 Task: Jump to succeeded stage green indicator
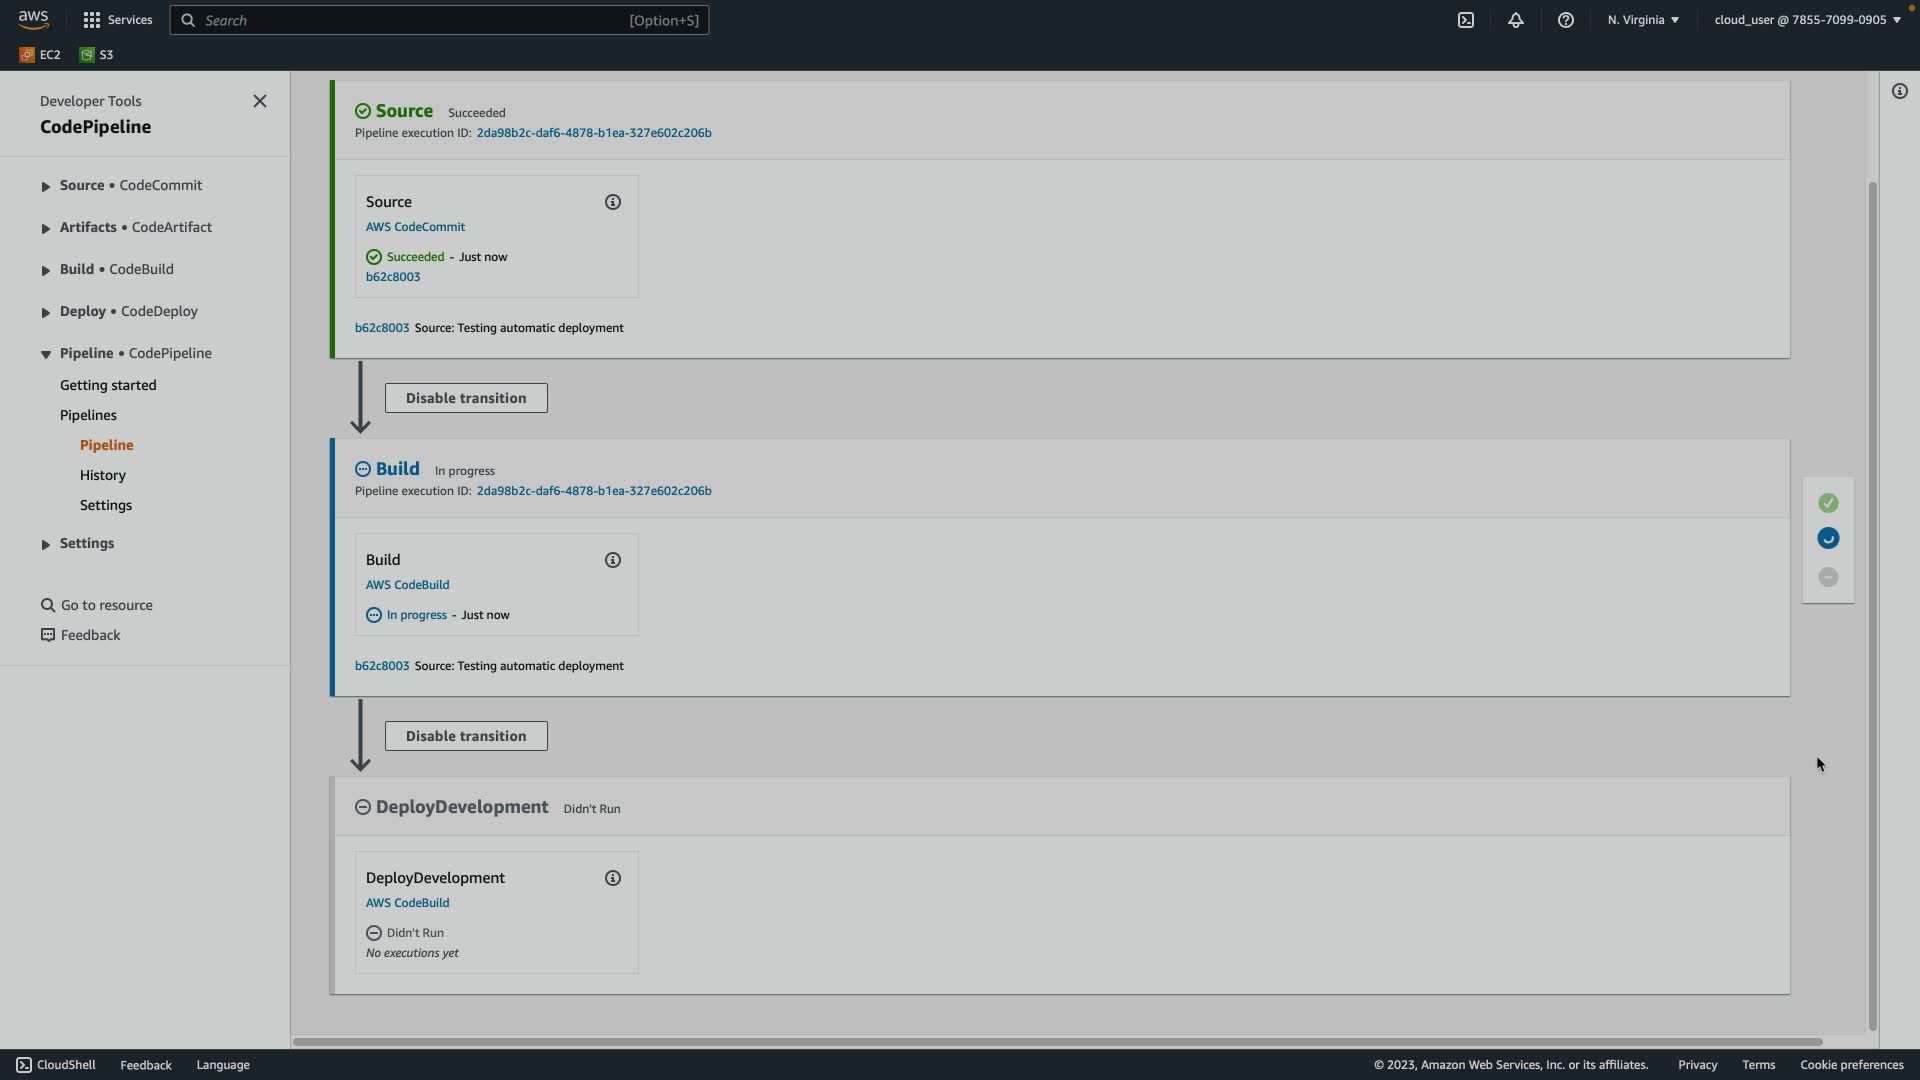click(x=1828, y=503)
